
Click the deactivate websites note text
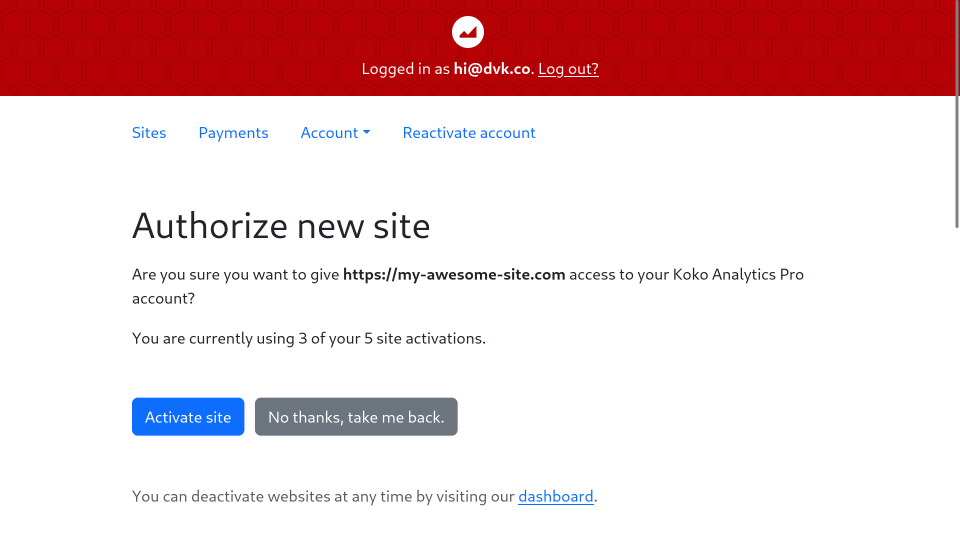[322, 496]
